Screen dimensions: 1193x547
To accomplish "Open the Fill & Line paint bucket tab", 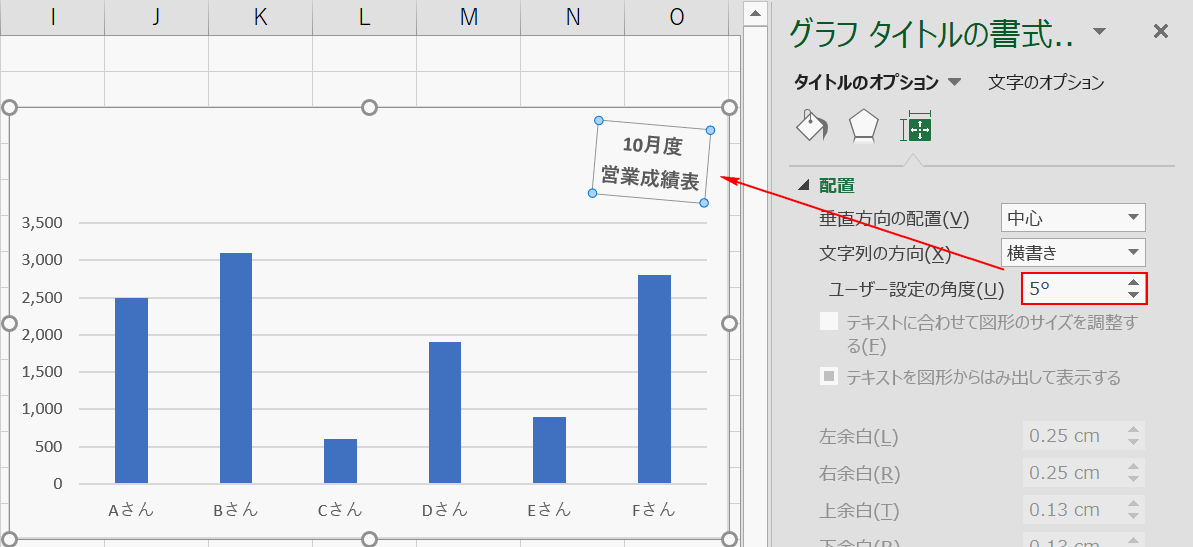I will click(x=813, y=126).
